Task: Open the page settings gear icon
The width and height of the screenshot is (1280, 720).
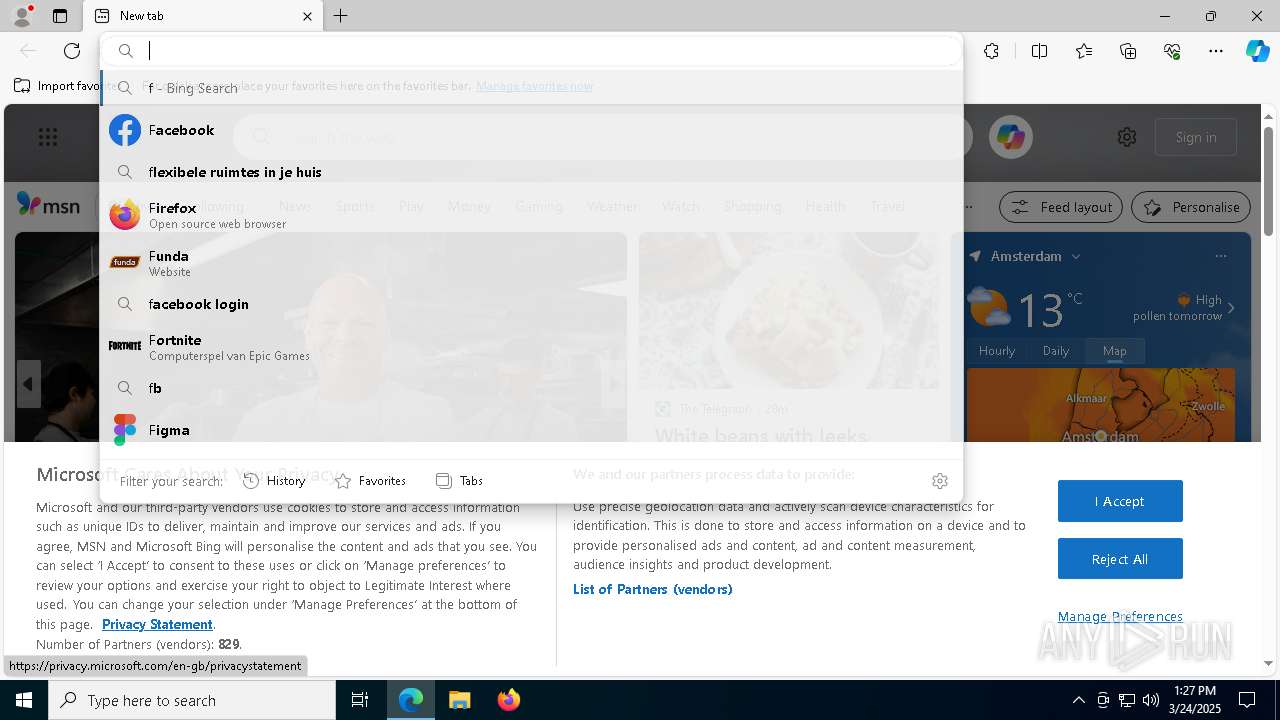Action: (x=1127, y=137)
